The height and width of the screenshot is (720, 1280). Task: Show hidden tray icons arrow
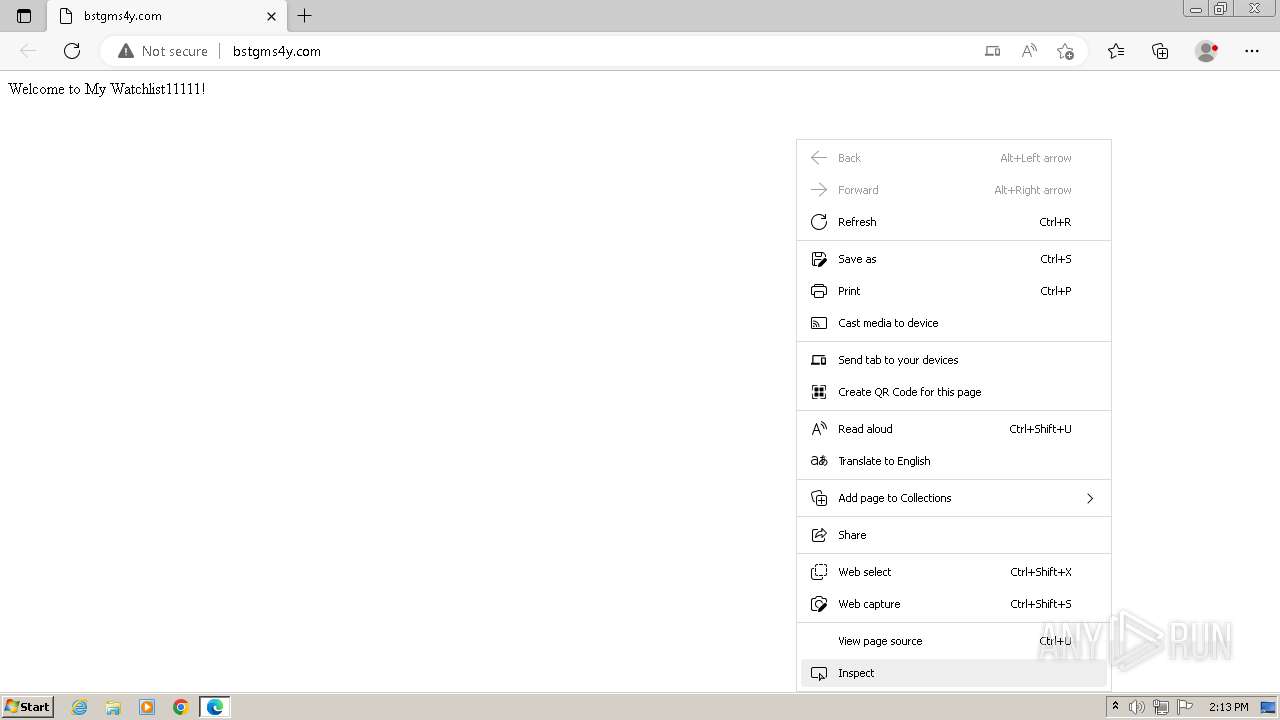[1115, 707]
